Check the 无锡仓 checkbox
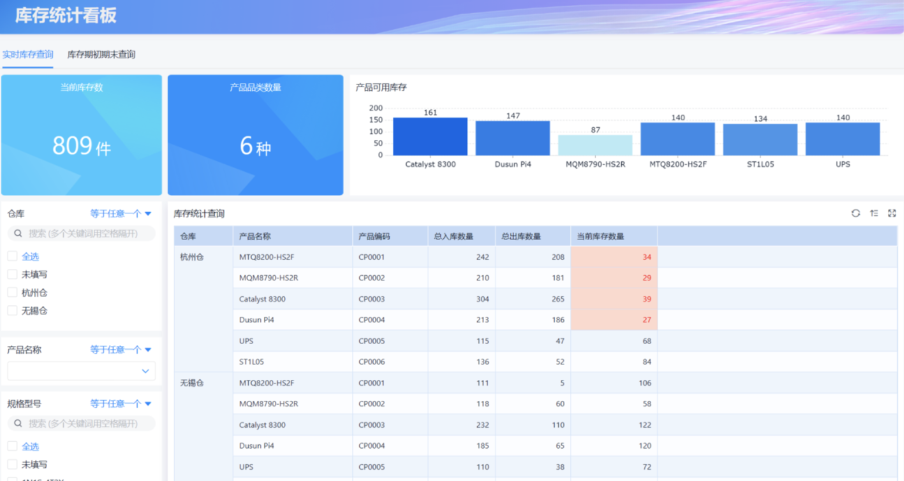 pyautogui.click(x=12, y=310)
